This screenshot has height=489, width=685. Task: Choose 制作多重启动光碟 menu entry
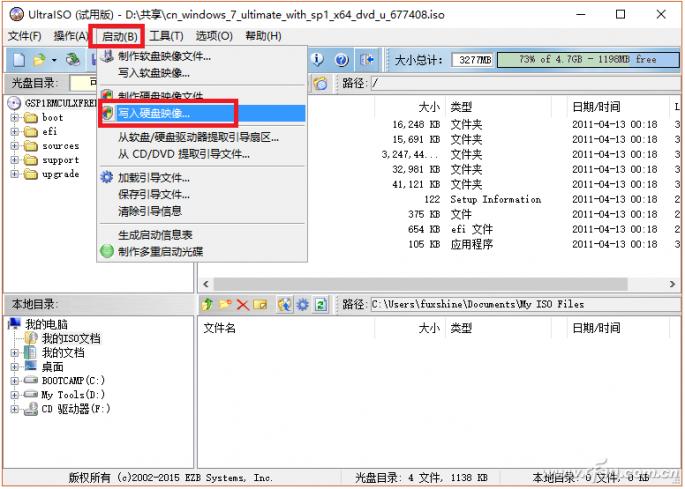pyautogui.click(x=202, y=252)
